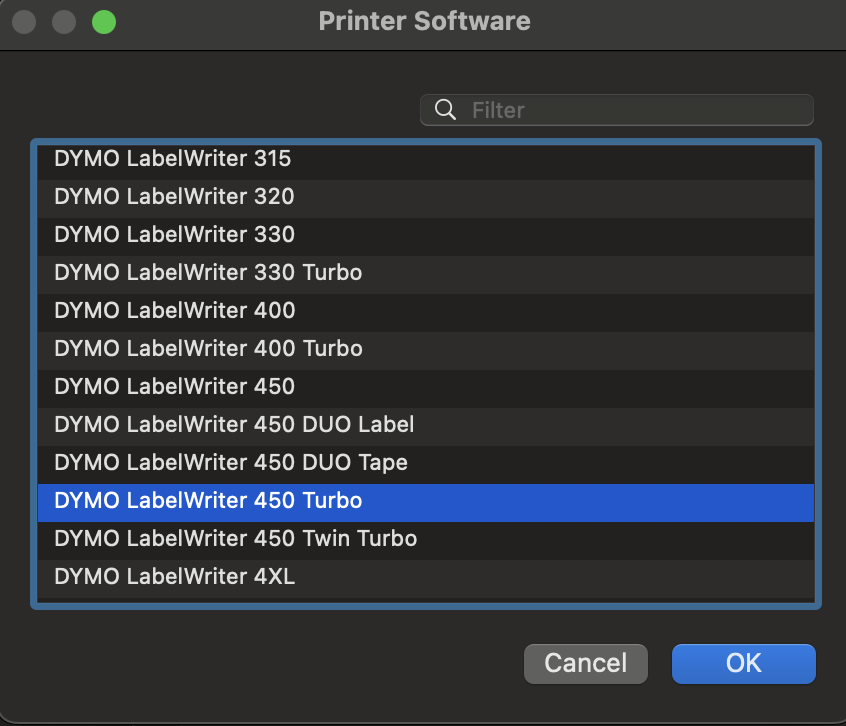Click the red close button on the window
The height and width of the screenshot is (726, 846).
(23, 20)
